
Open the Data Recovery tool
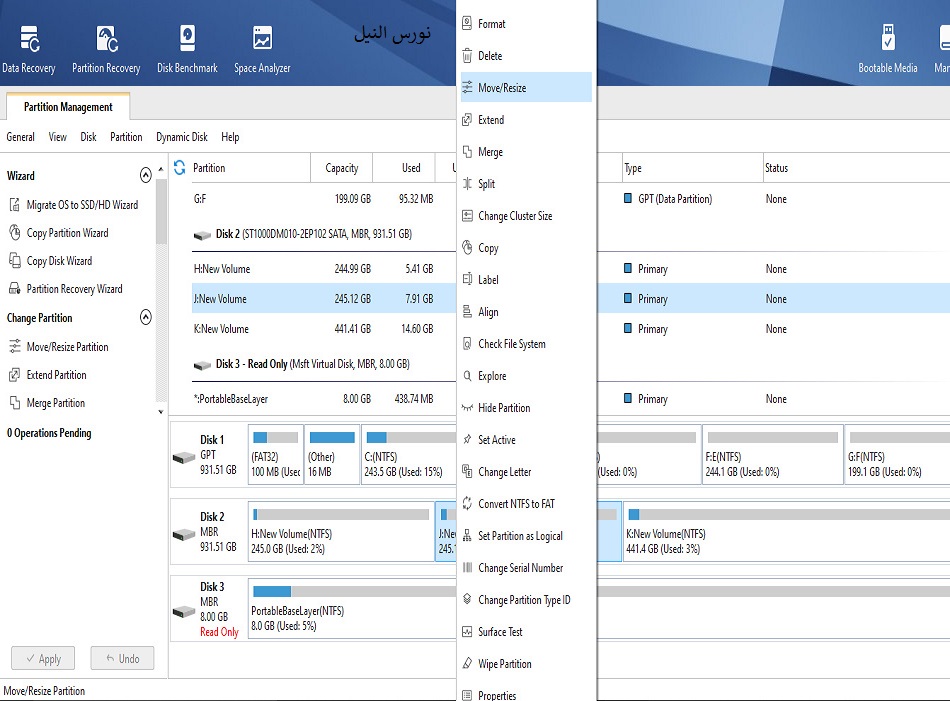click(x=28, y=49)
